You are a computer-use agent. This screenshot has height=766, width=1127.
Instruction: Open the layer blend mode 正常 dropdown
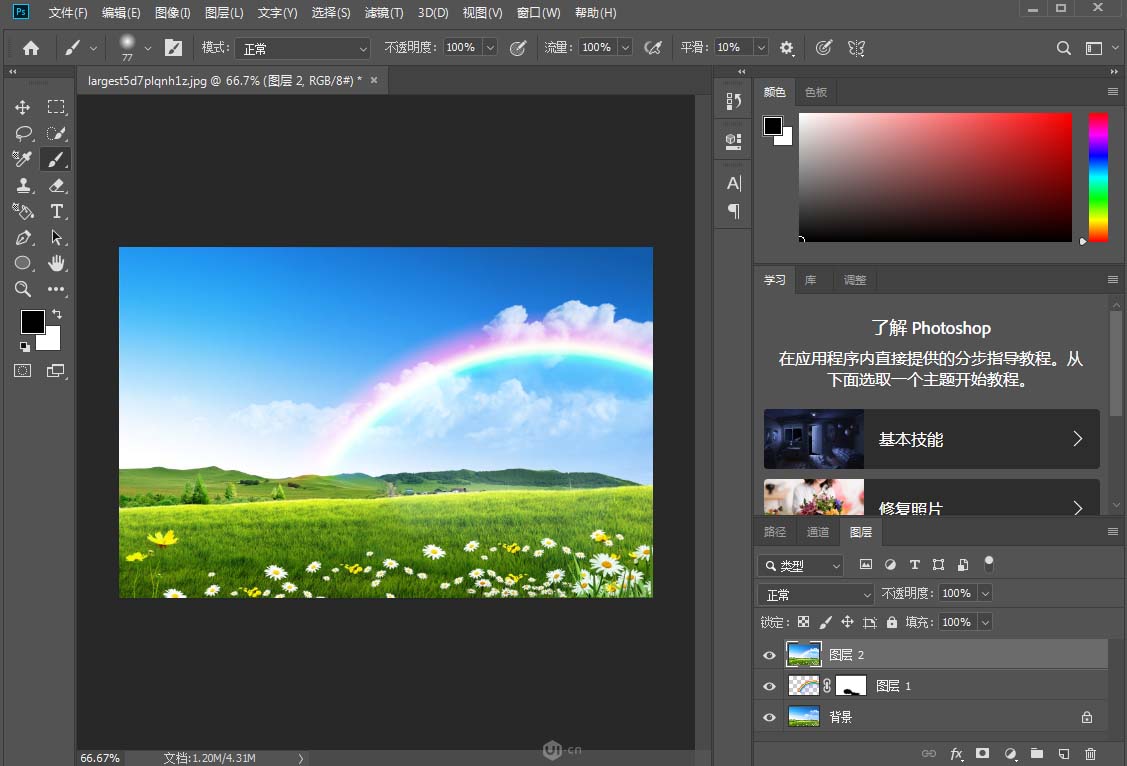816,594
